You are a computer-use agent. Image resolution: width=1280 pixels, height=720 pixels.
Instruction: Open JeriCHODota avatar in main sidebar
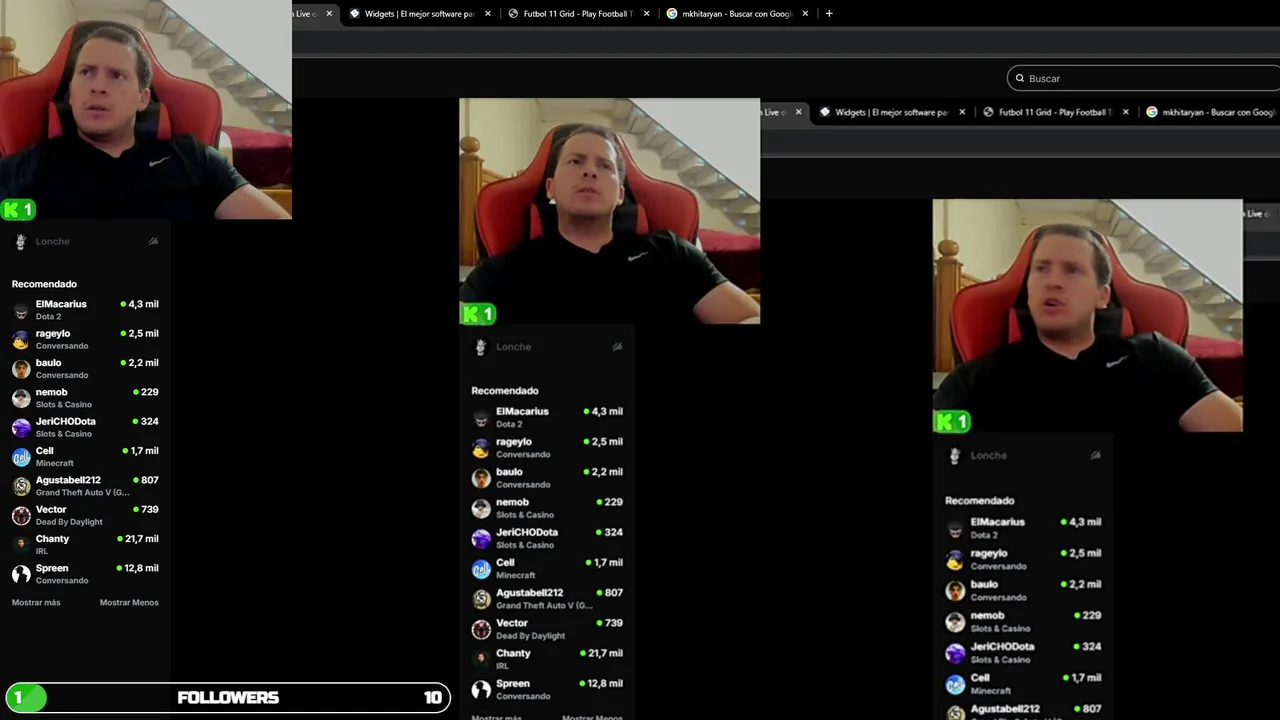coord(21,427)
